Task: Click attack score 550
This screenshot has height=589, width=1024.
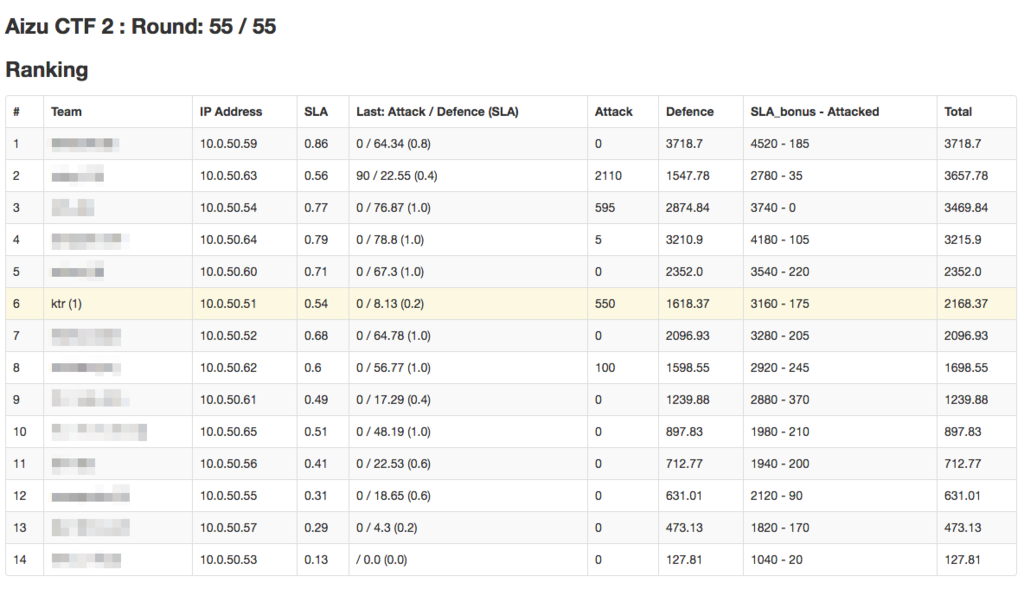Action: coord(605,304)
